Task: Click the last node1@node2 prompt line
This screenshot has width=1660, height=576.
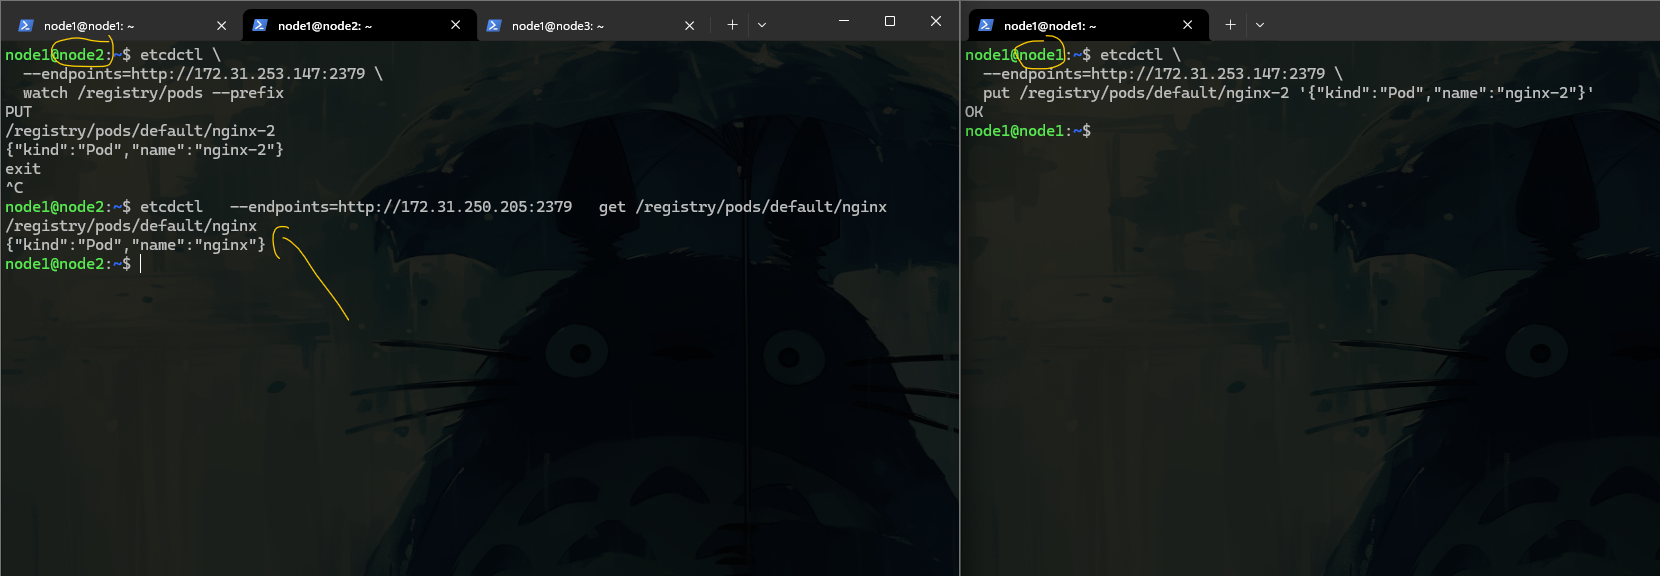Action: pyautogui.click(x=70, y=264)
